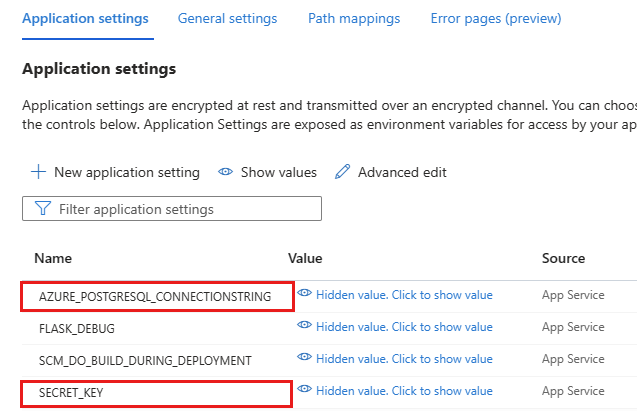Viewport: 637px width, 411px height.
Task: Open the SECRET_KEY setting name
Action: (71, 393)
